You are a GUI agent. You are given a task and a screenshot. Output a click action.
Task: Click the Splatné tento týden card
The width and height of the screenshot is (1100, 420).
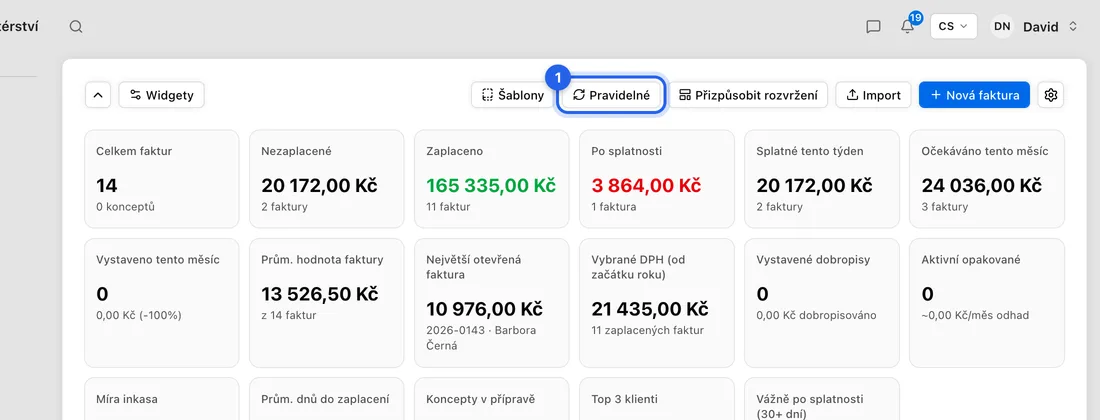[x=821, y=179]
